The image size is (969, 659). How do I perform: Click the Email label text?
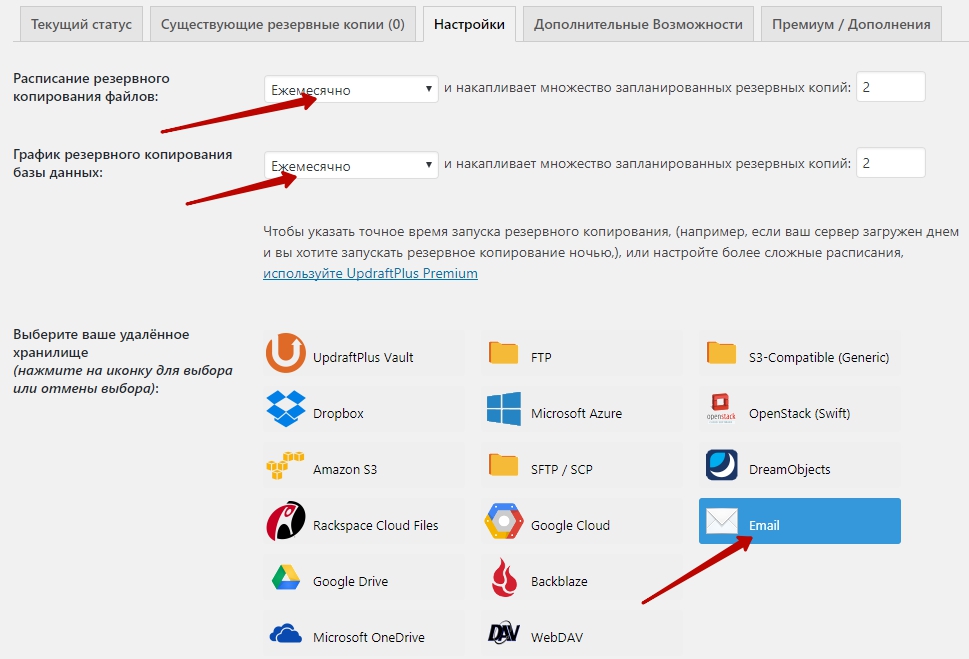764,525
